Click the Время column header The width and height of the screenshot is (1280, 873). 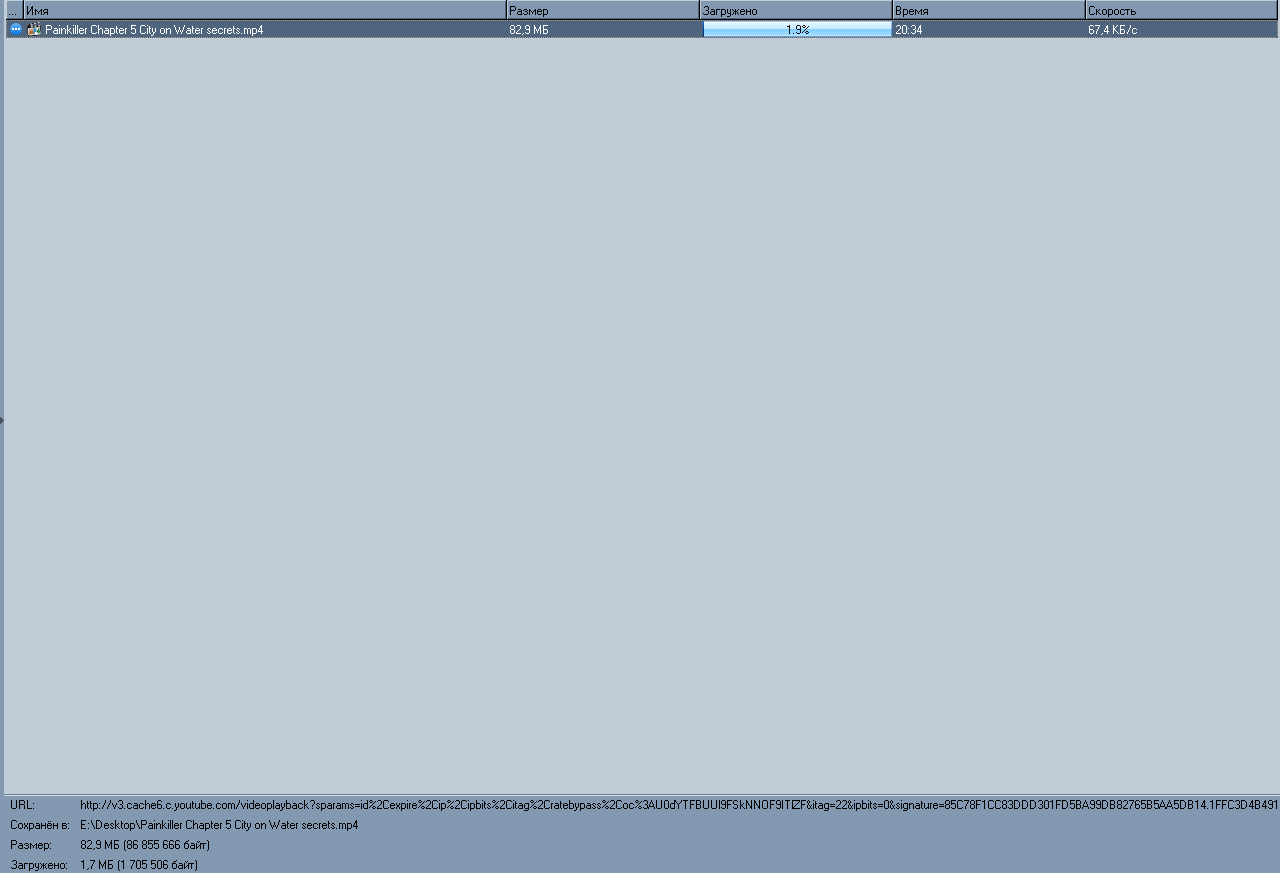click(988, 10)
